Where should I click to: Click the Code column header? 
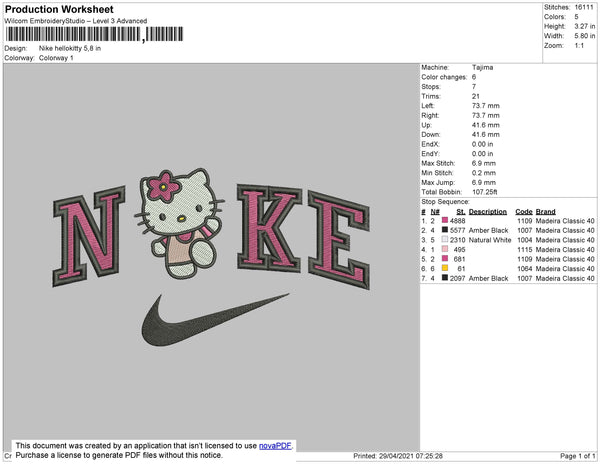pos(524,211)
